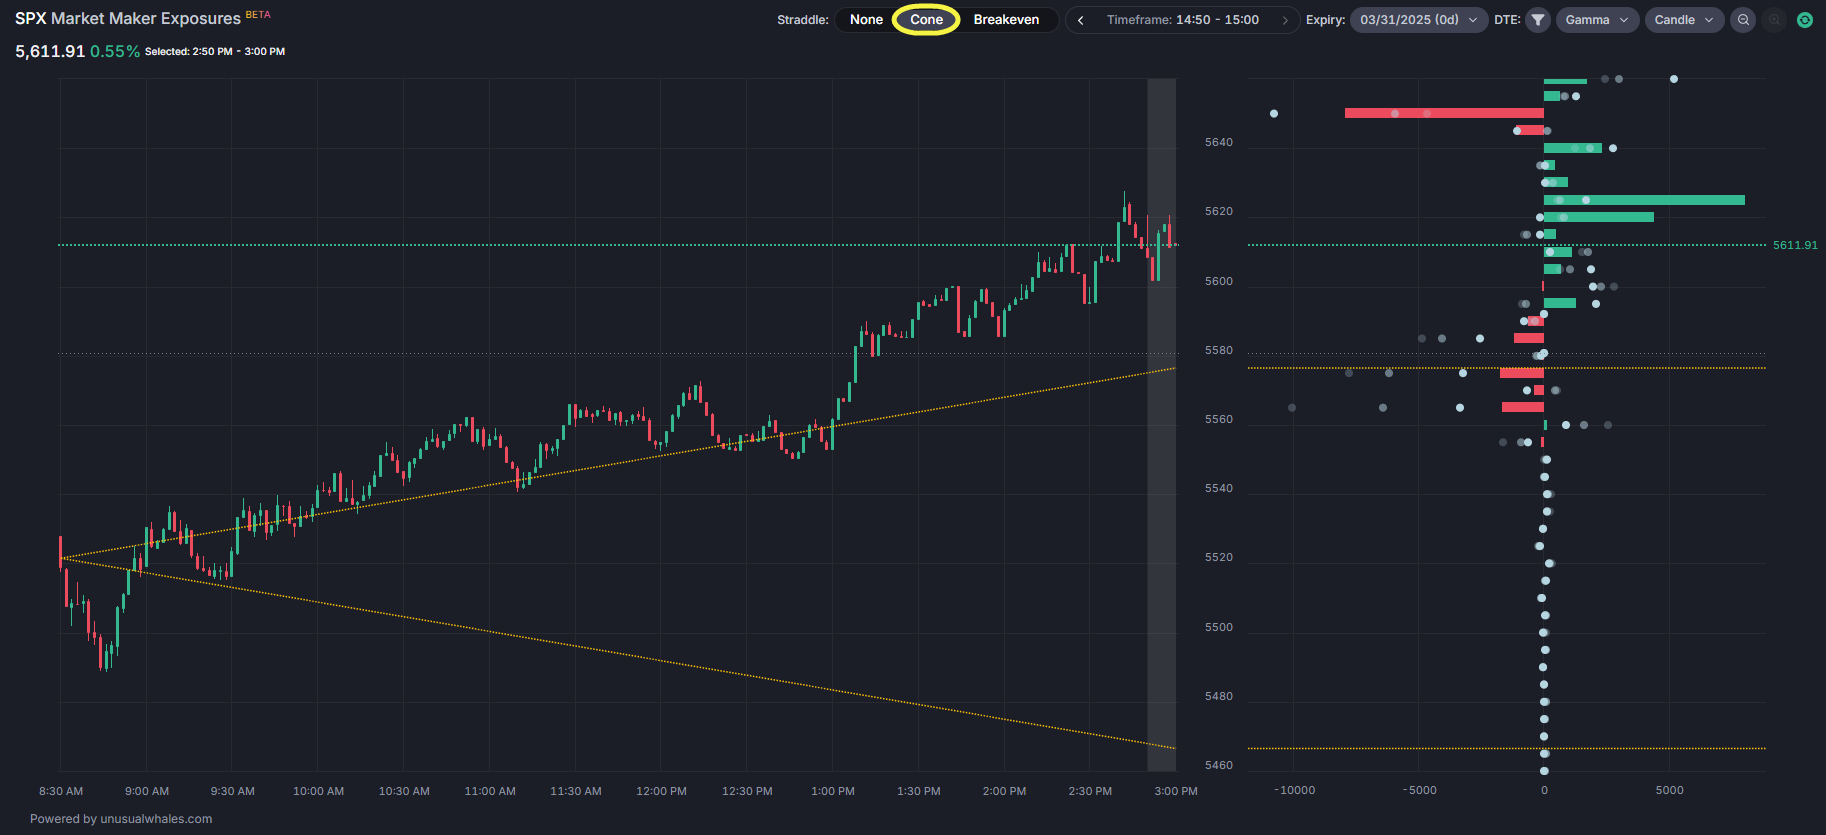1826x835 pixels.
Task: Click the large red gamma bar near 5650
Action: point(1444,113)
